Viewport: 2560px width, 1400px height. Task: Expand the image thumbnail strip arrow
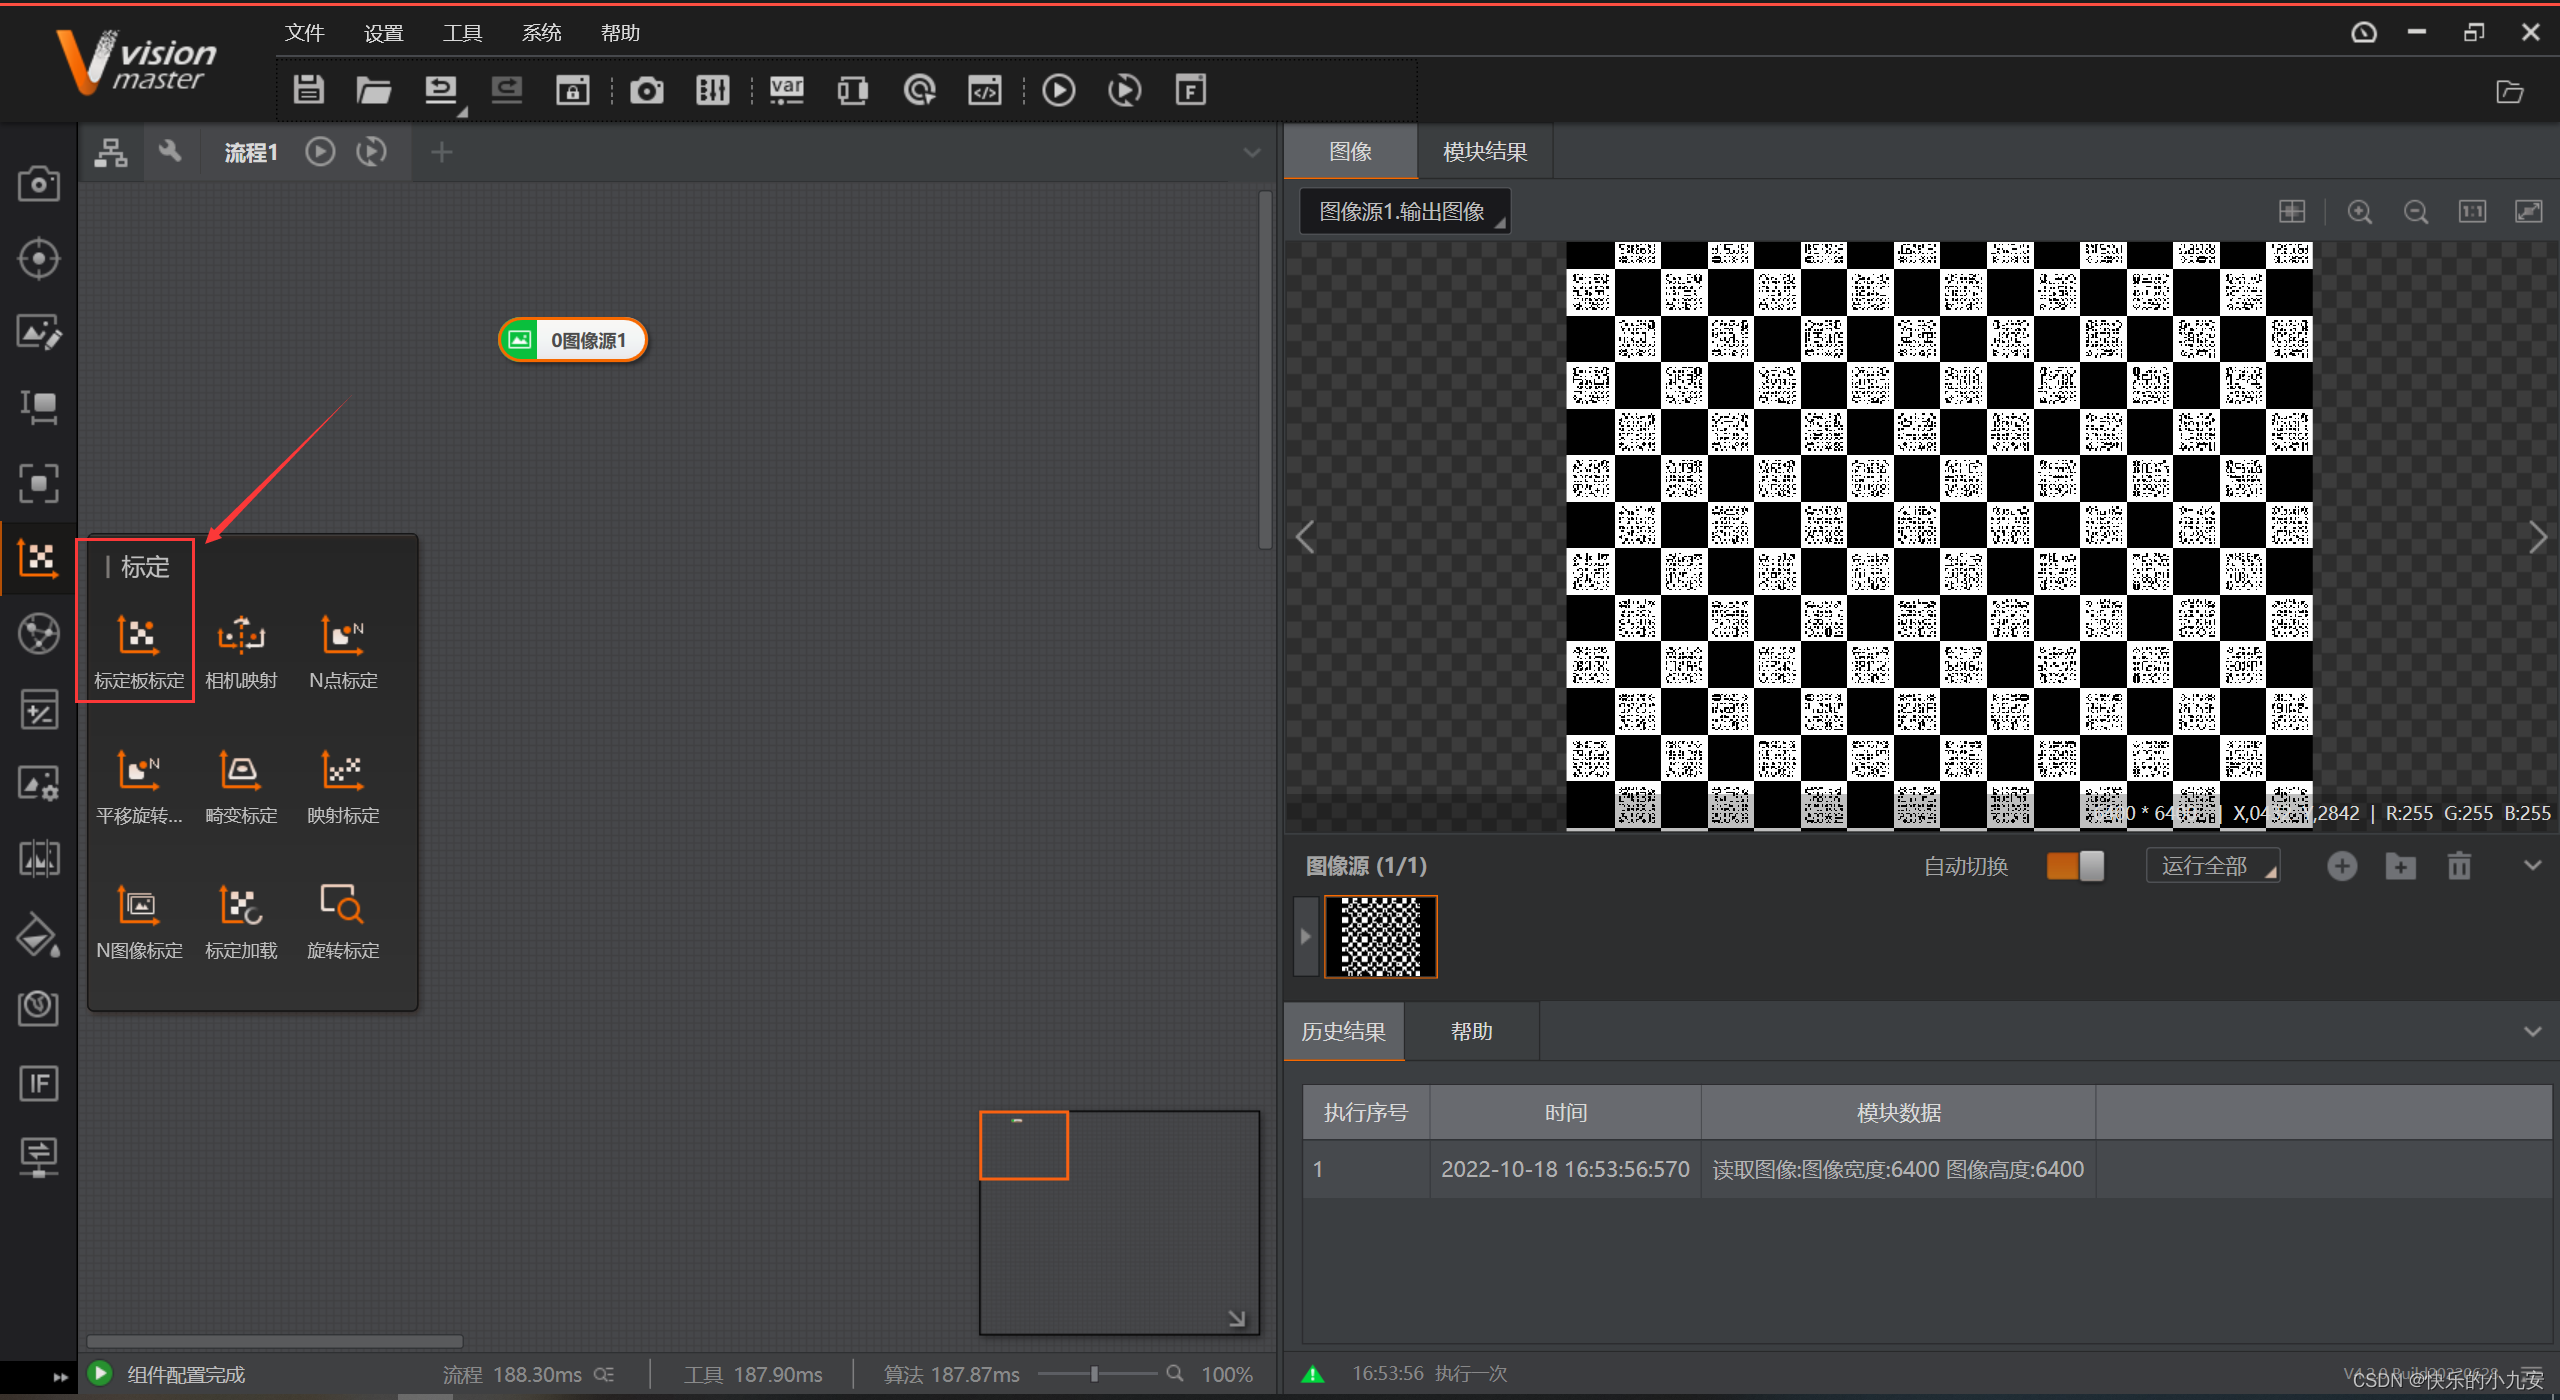point(1305,936)
